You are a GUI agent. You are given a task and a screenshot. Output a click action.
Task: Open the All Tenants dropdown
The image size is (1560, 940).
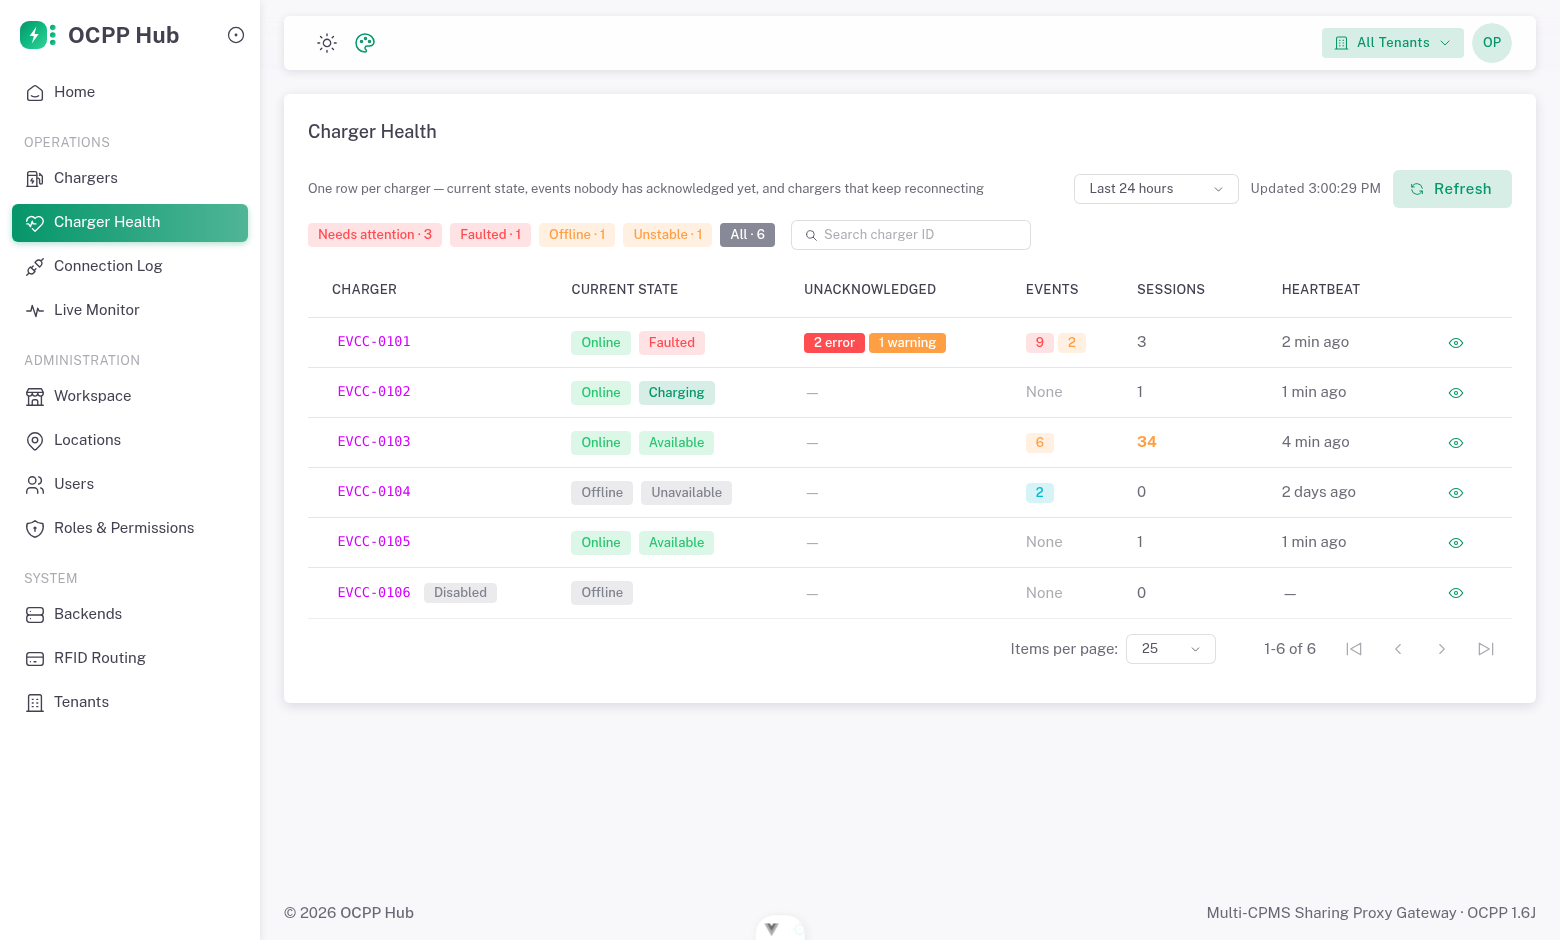tap(1393, 43)
